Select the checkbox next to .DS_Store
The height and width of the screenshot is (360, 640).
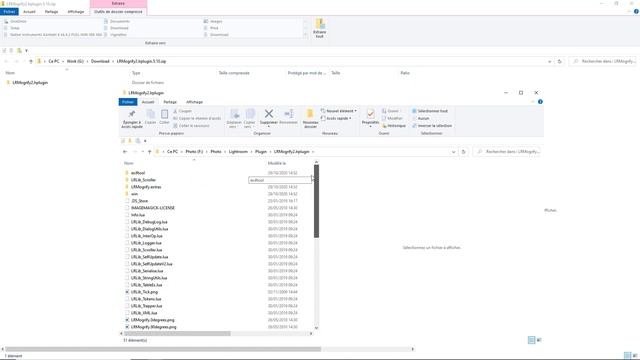coord(127,201)
